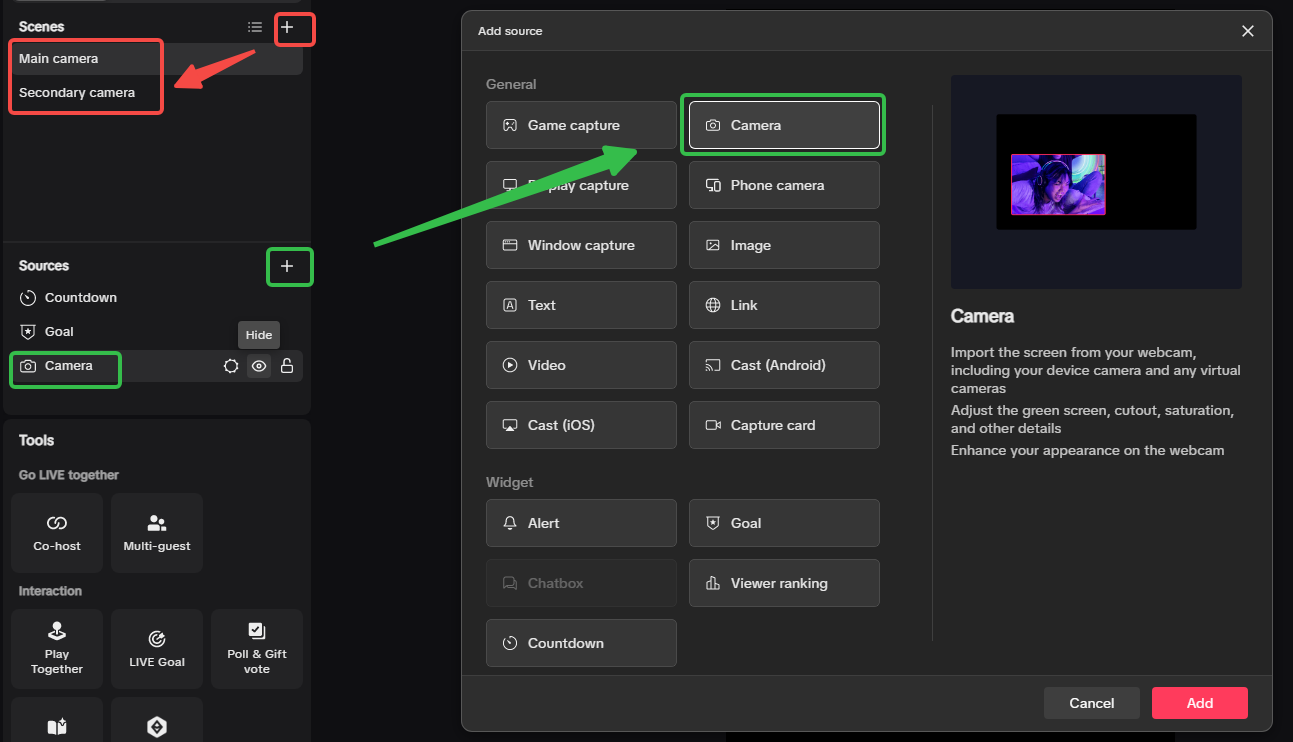The image size is (1293, 742).
Task: Hide the Camera source with the eye toggle
Action: pyautogui.click(x=259, y=366)
